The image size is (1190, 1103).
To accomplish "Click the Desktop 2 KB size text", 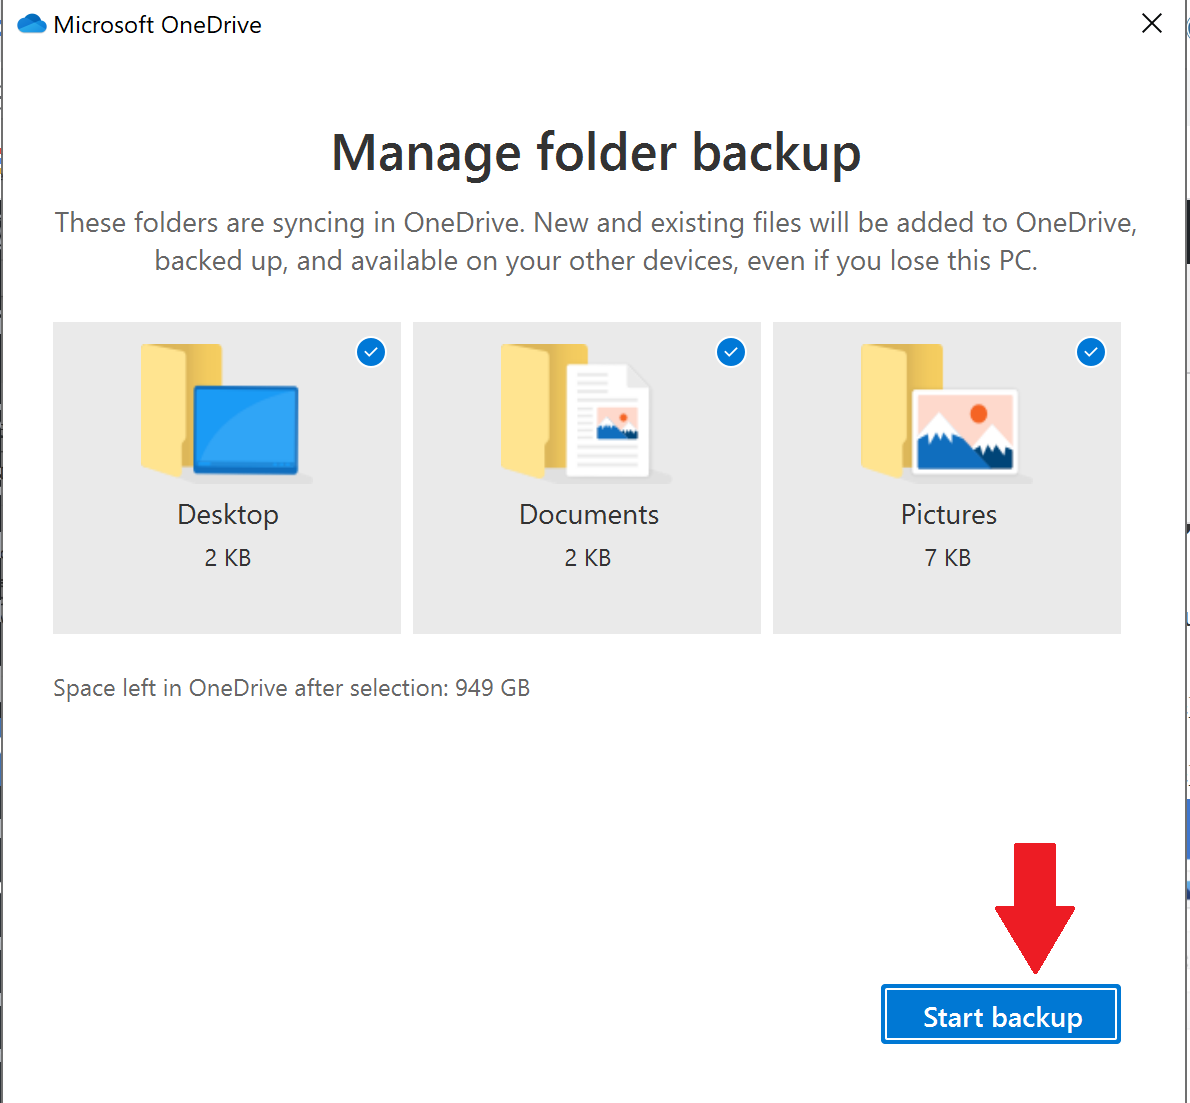I will pos(228,558).
